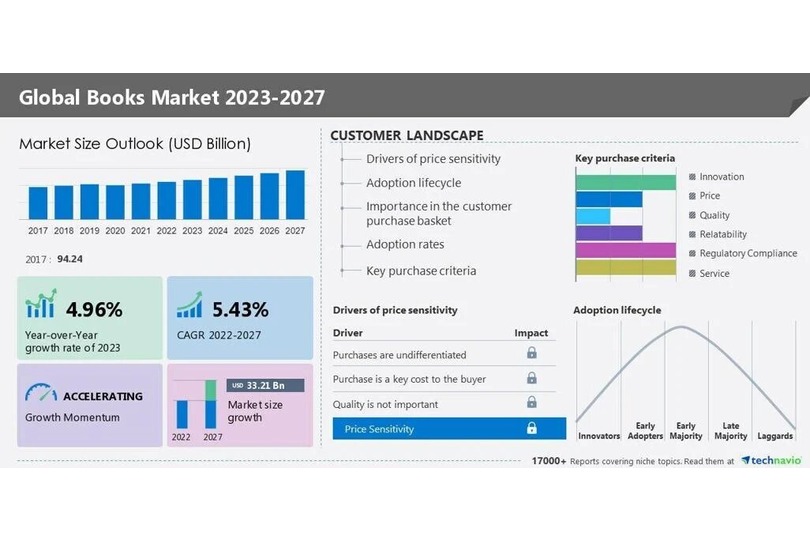Viewport: 810px width, 540px height.
Task: Click 'Market Size Outlook (USD Billion)' heading
Action: coord(135,144)
